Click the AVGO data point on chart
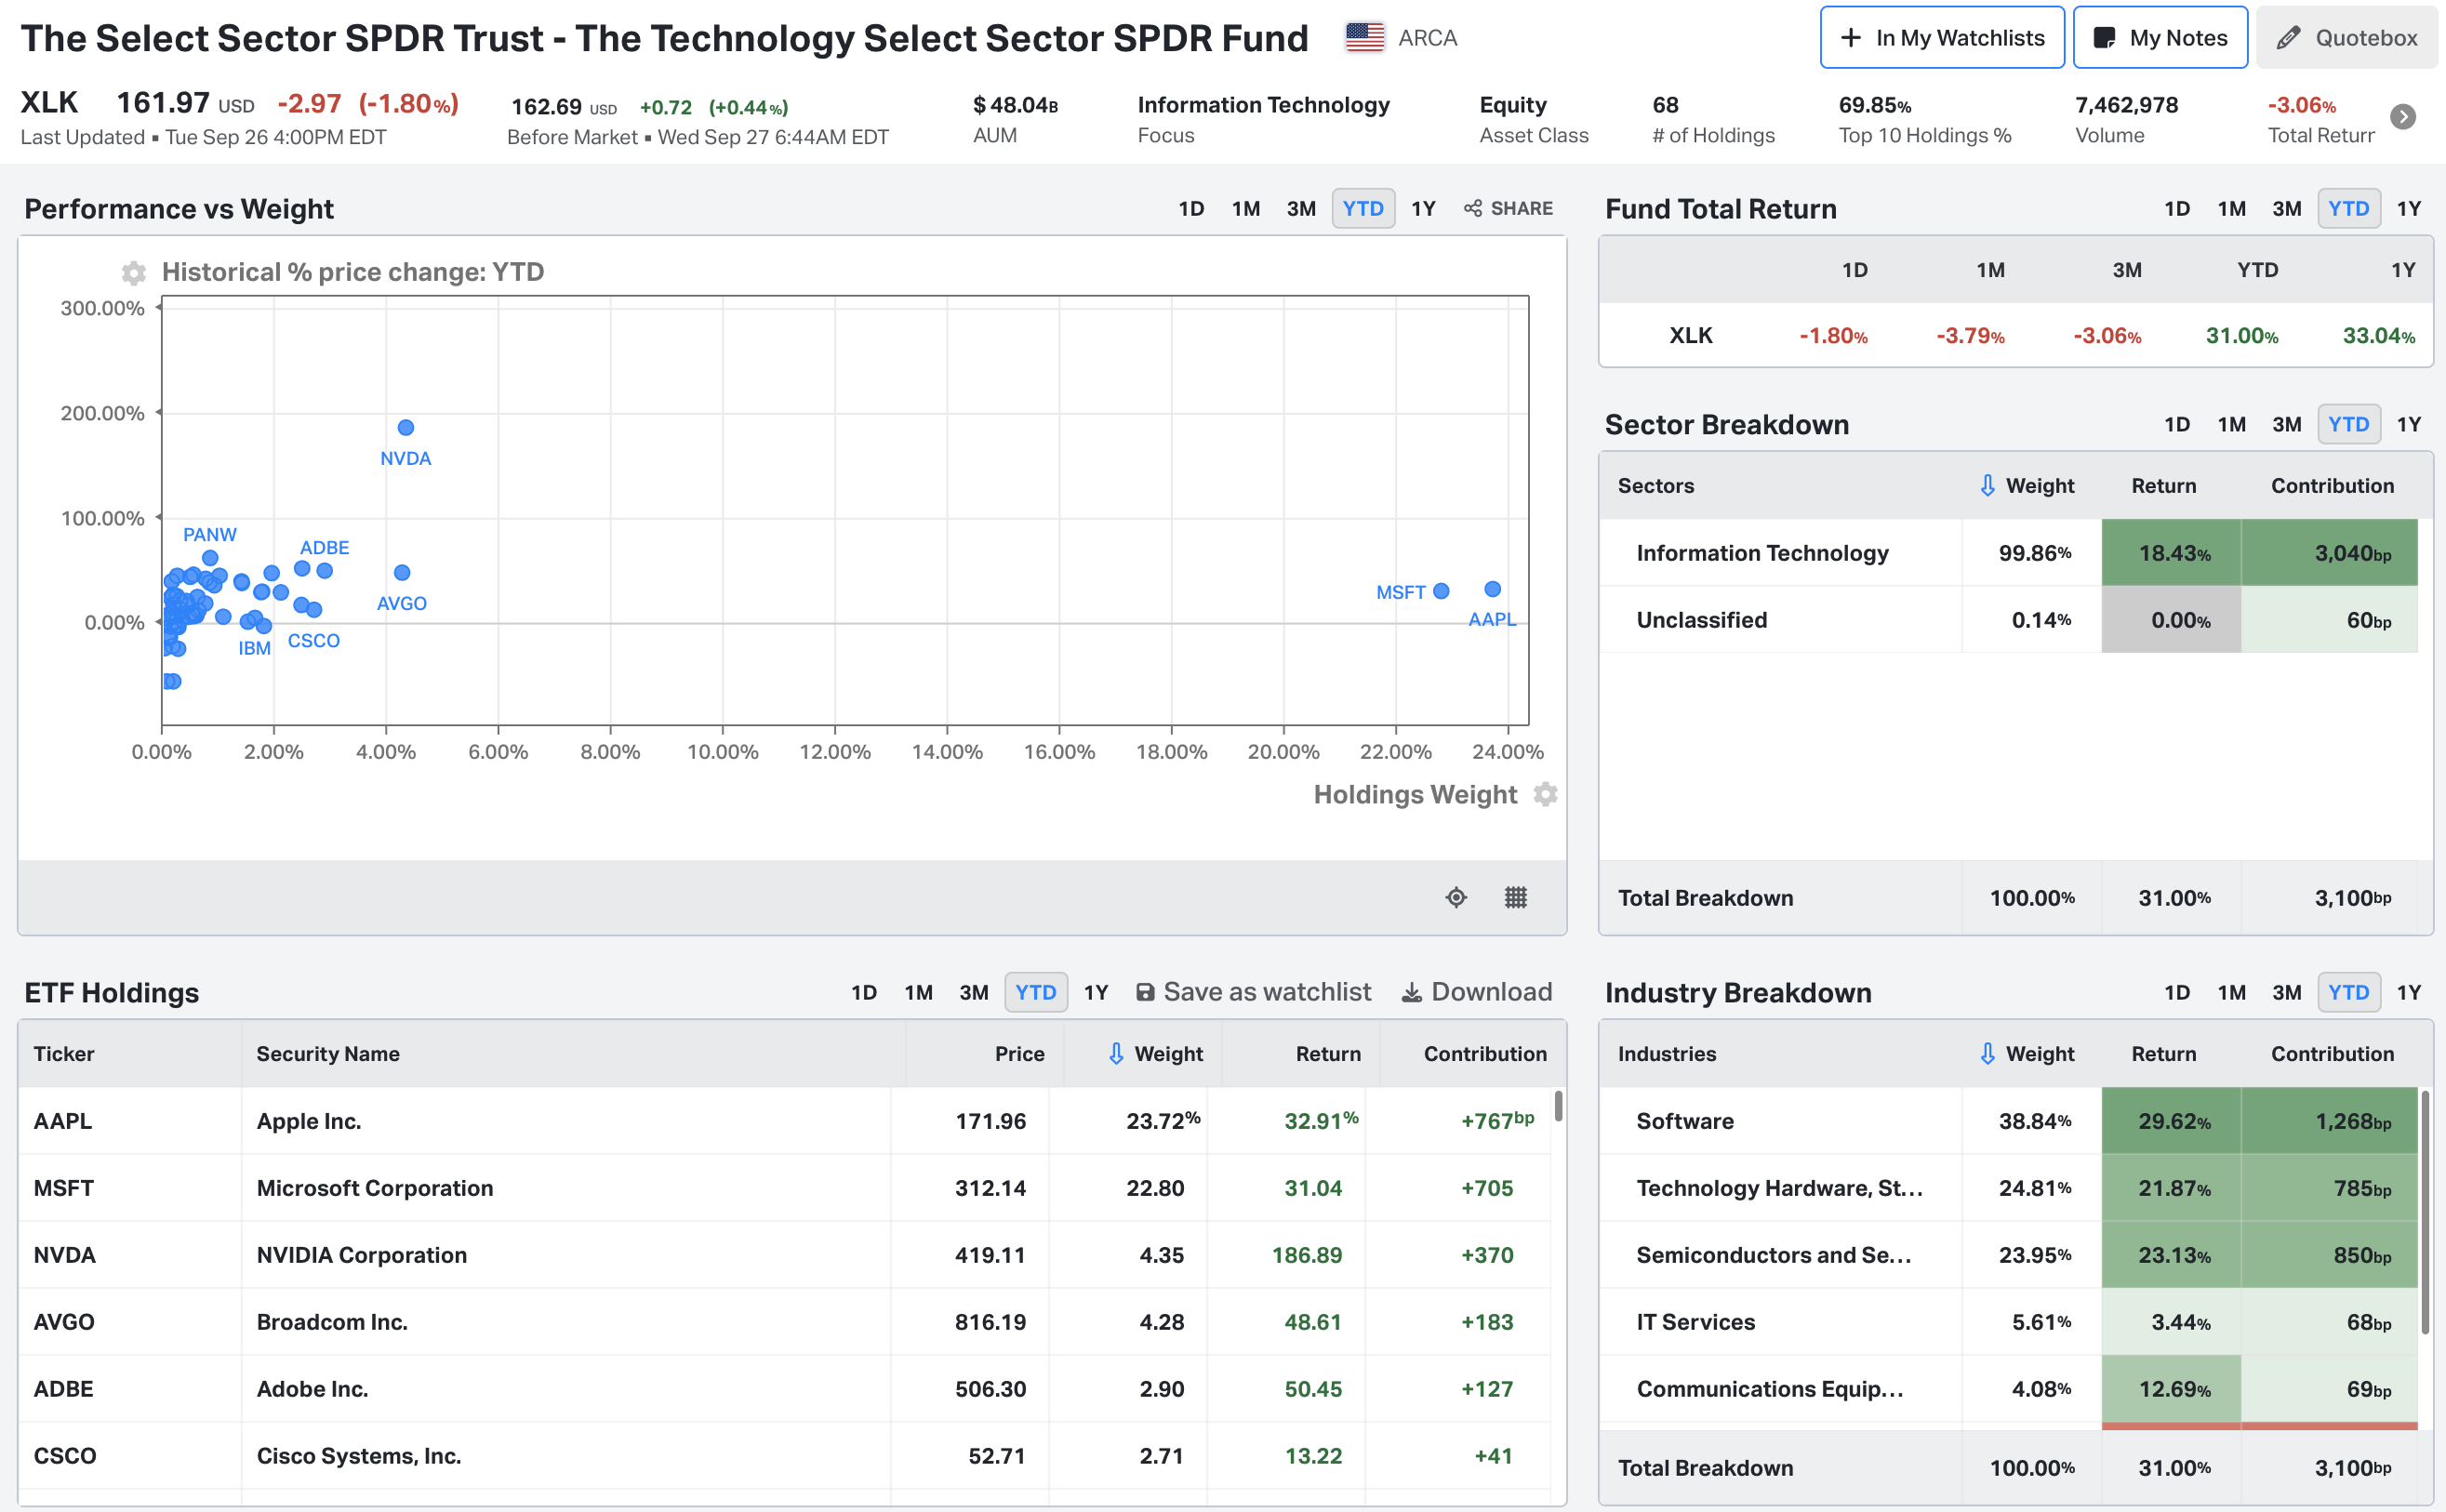 tap(402, 572)
